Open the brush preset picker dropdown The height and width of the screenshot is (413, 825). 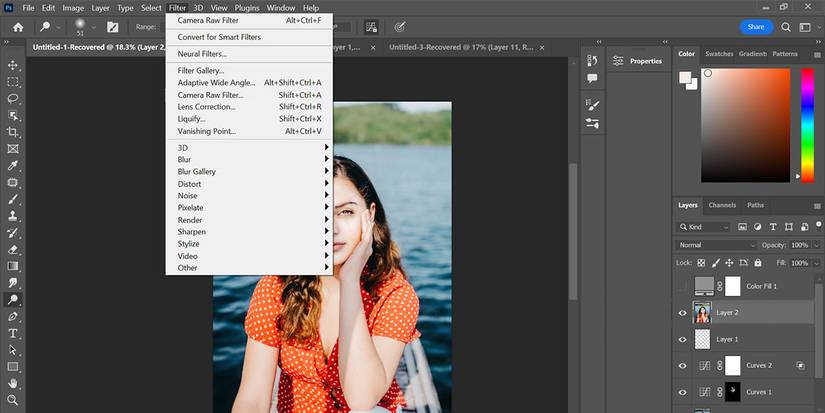coord(94,27)
